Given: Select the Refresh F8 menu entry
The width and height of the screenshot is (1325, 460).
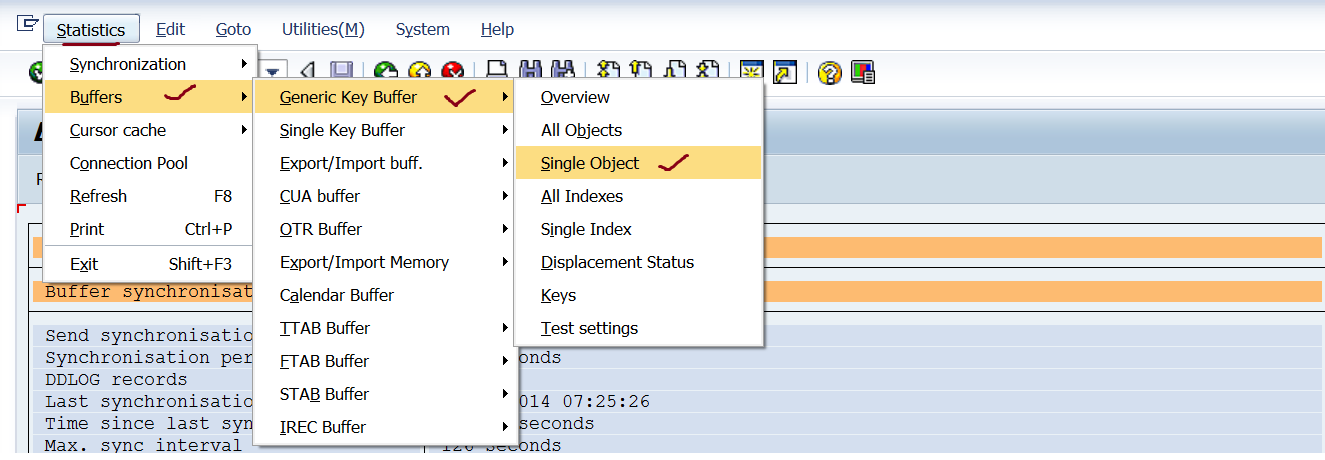Looking at the screenshot, I should pyautogui.click(x=150, y=196).
